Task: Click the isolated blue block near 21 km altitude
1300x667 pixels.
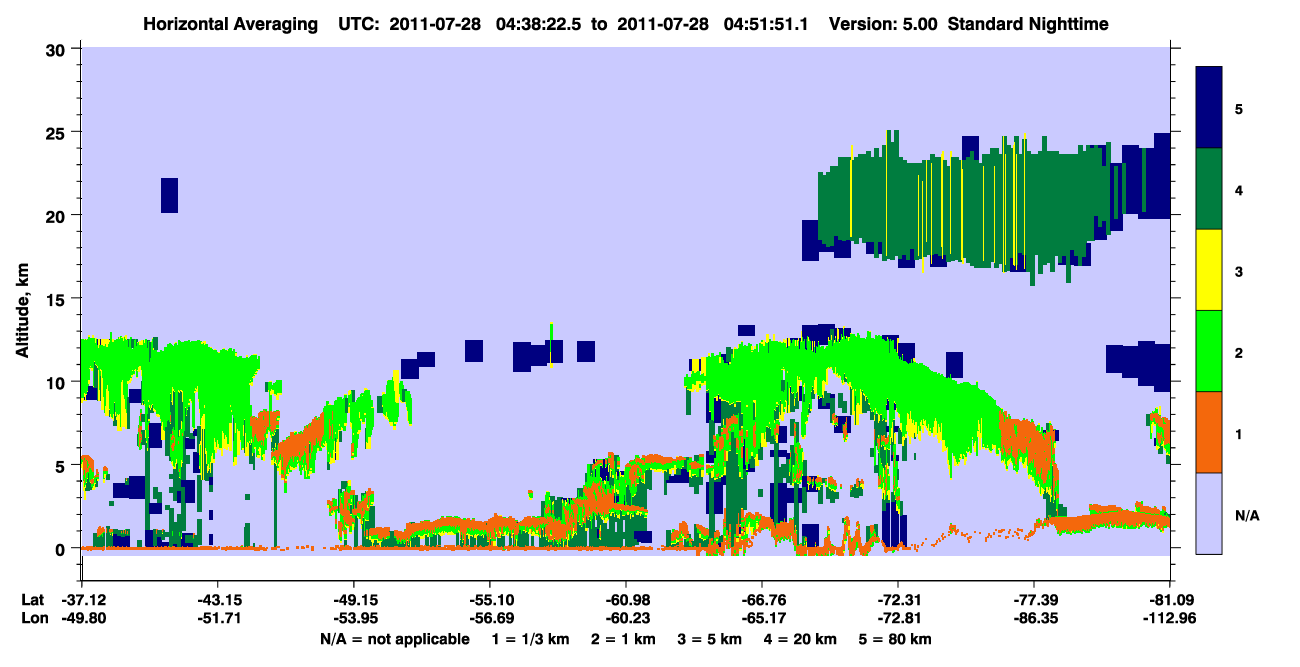Action: tap(169, 195)
